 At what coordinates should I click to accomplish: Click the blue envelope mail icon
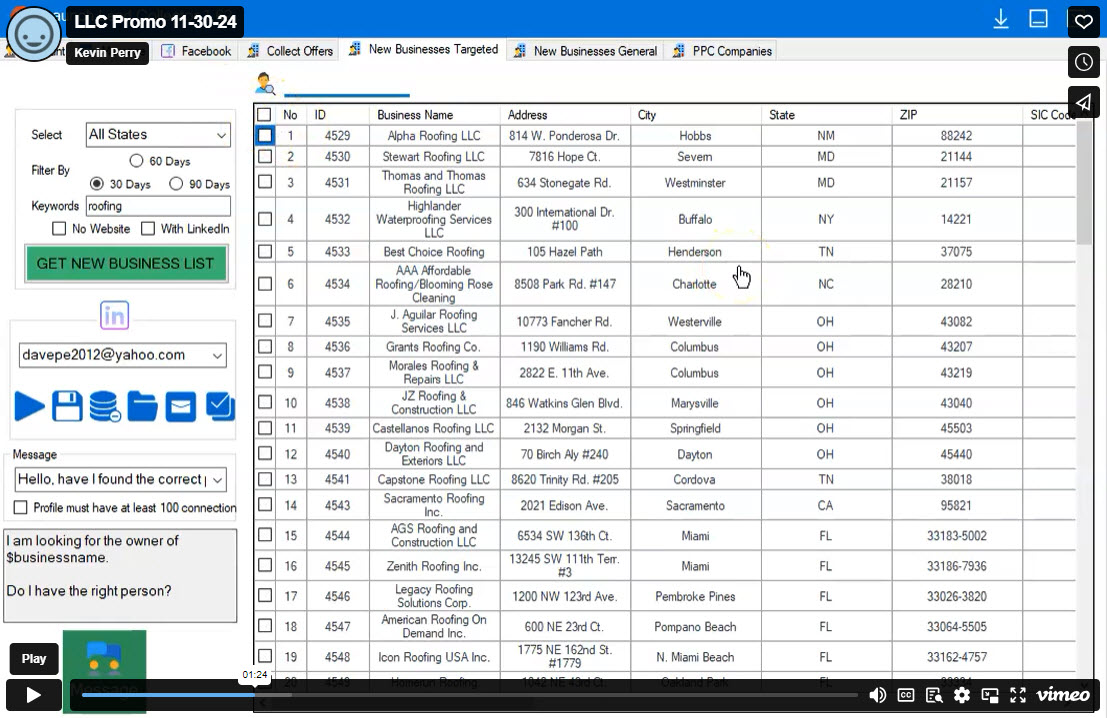point(181,406)
